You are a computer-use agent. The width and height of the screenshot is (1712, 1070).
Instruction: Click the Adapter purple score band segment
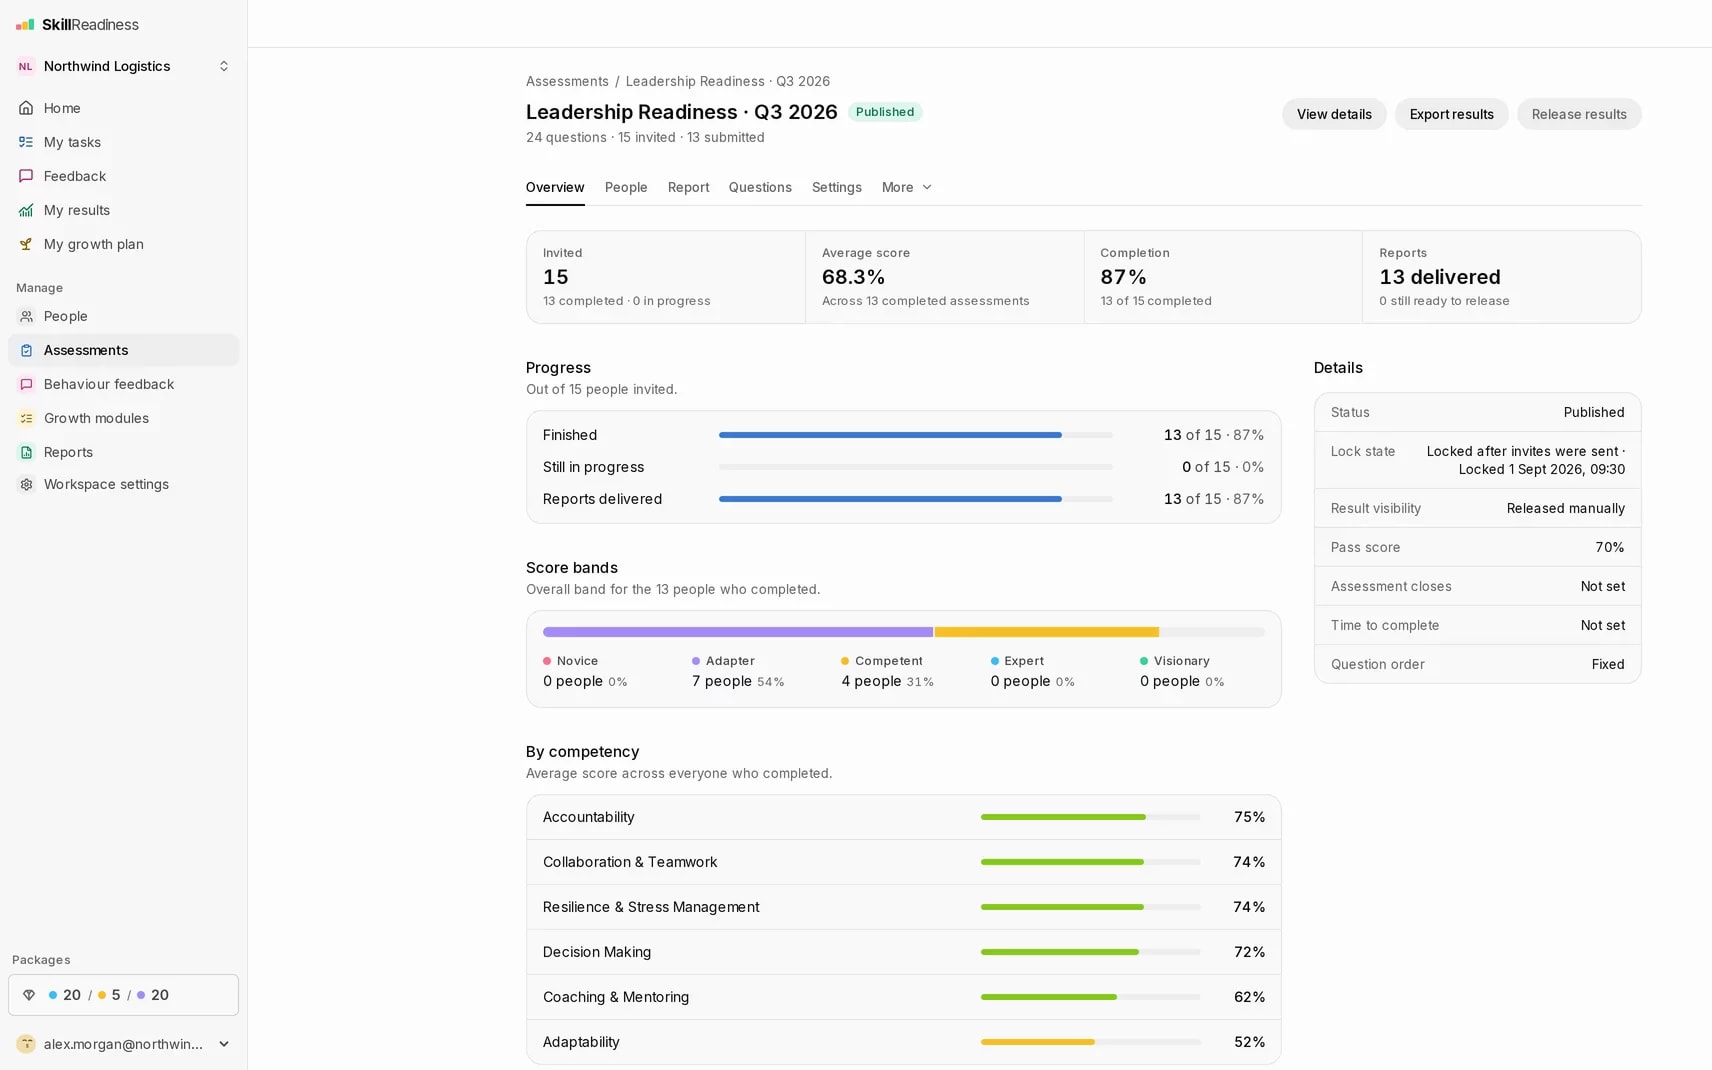pos(738,632)
